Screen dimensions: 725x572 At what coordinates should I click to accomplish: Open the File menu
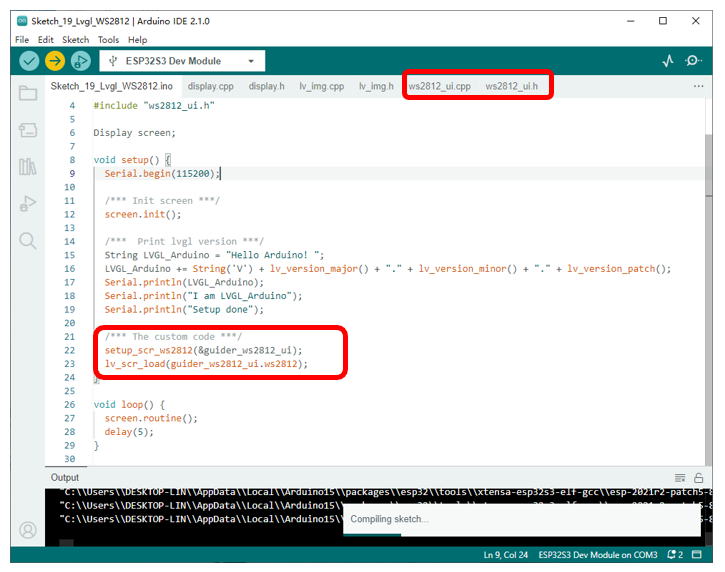(x=22, y=40)
